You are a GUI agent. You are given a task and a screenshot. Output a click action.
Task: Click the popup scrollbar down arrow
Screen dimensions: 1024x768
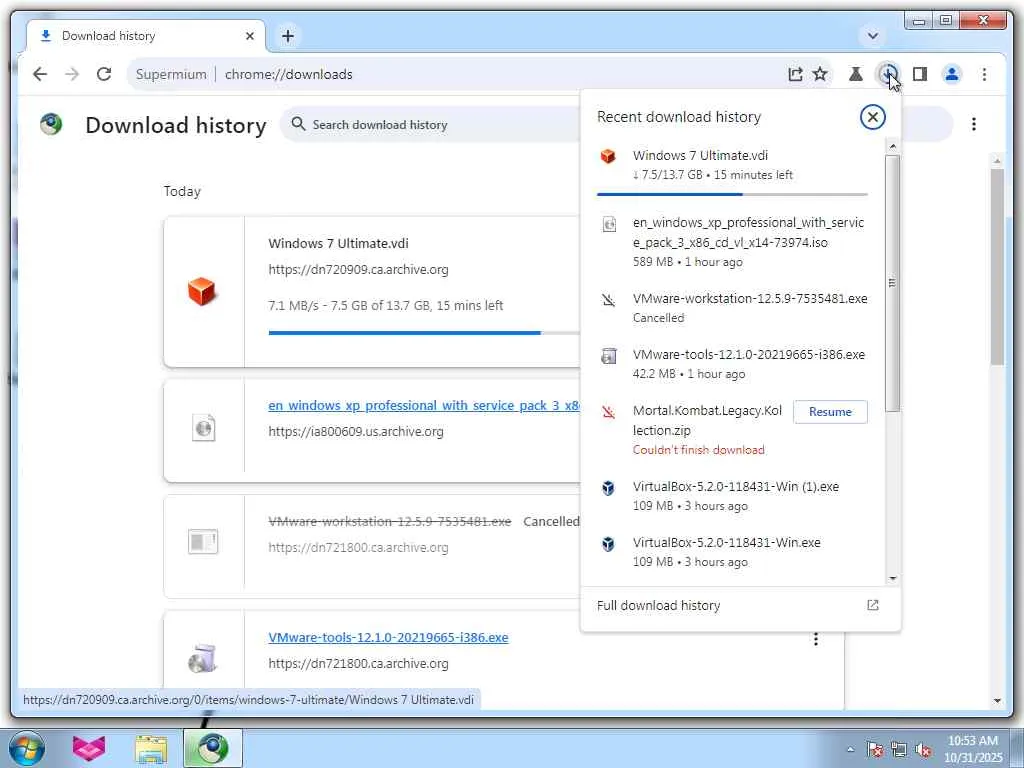tap(893, 579)
